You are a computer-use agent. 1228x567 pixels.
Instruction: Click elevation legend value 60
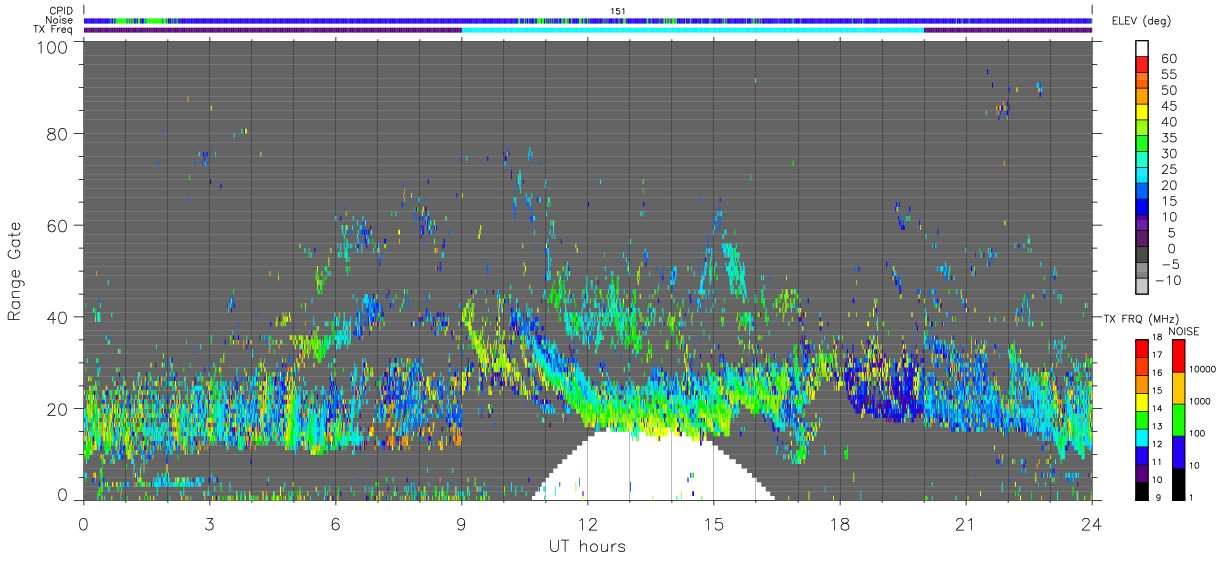[x=1168, y=58]
